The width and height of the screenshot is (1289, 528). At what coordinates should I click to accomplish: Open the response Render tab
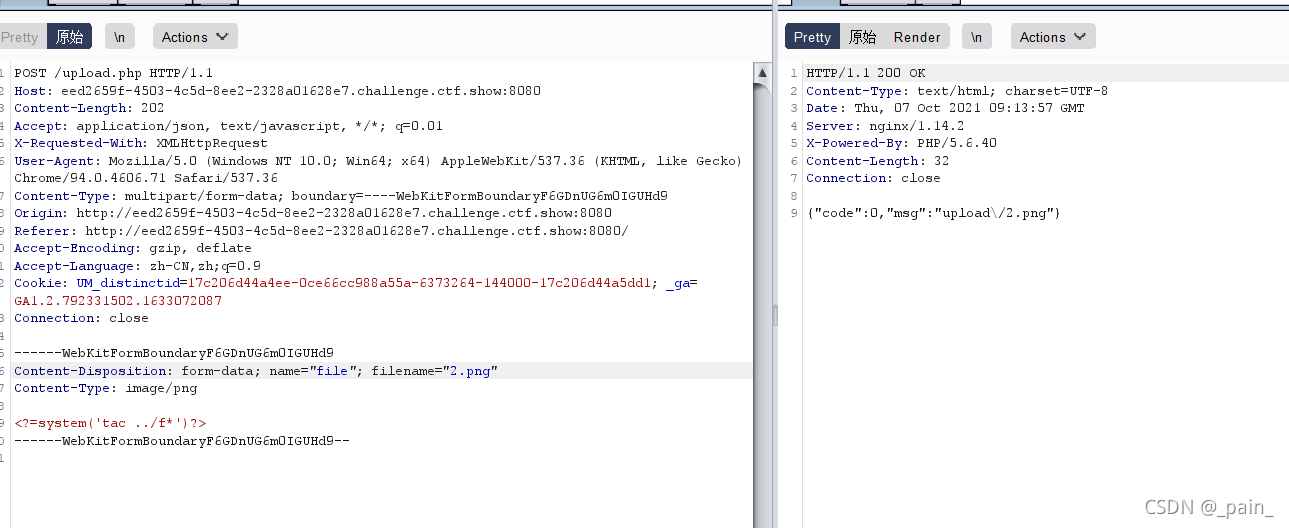917,37
